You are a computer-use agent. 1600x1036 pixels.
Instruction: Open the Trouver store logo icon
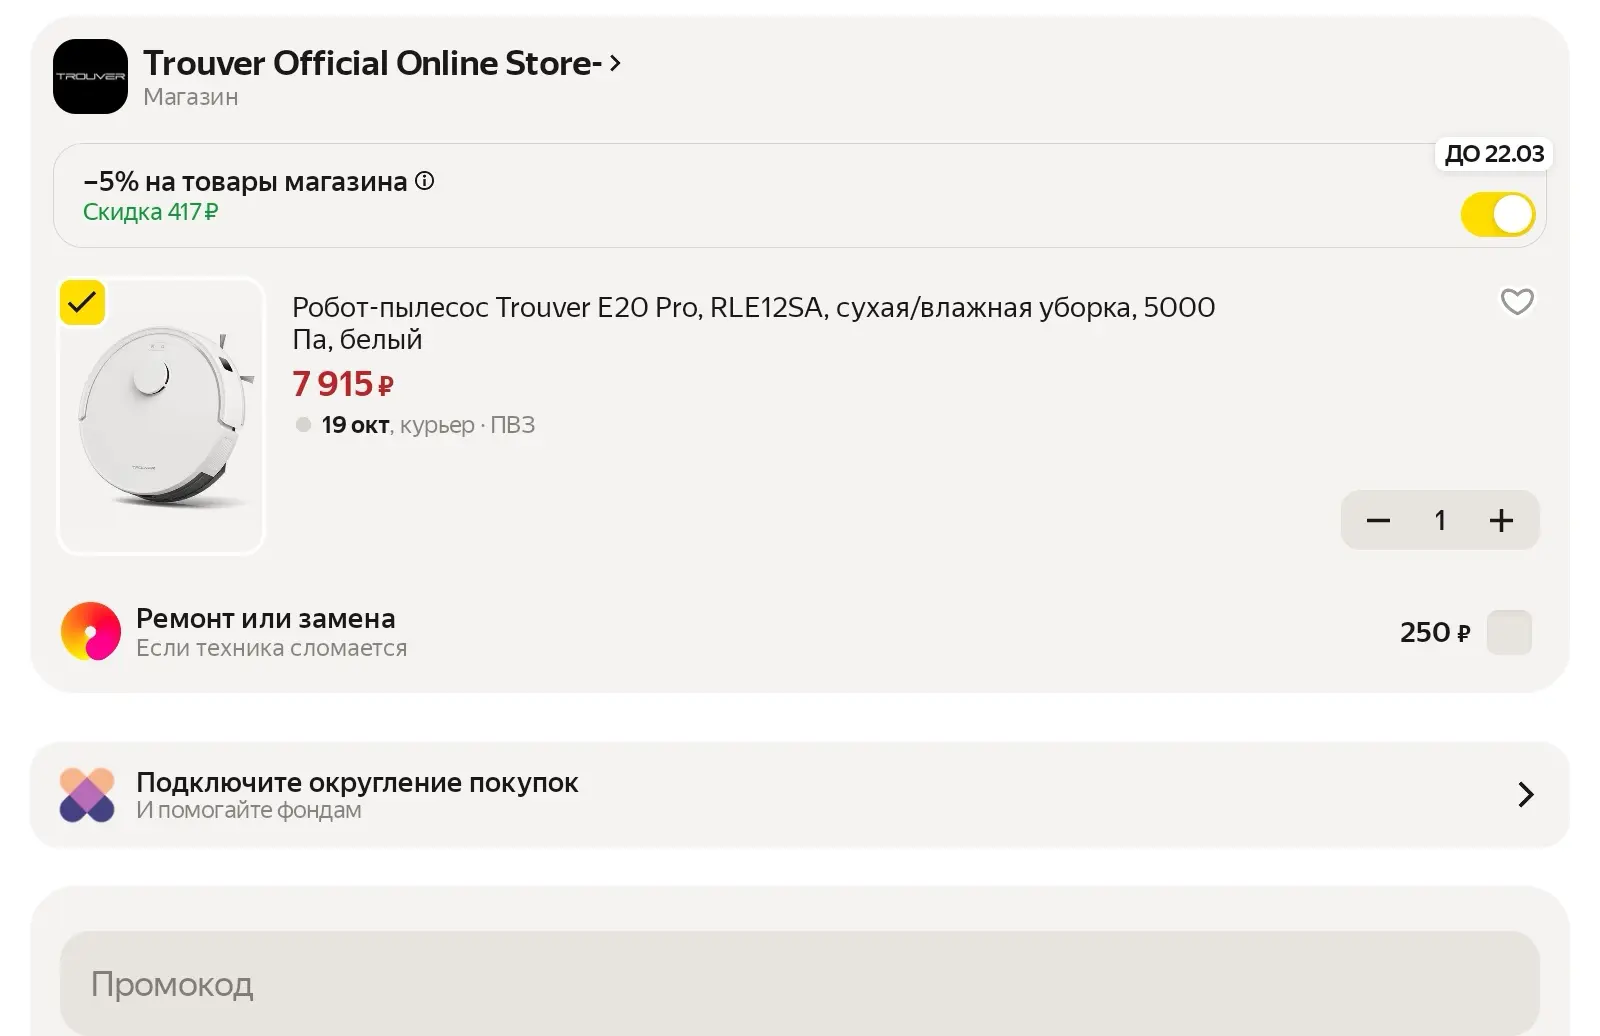(x=90, y=76)
